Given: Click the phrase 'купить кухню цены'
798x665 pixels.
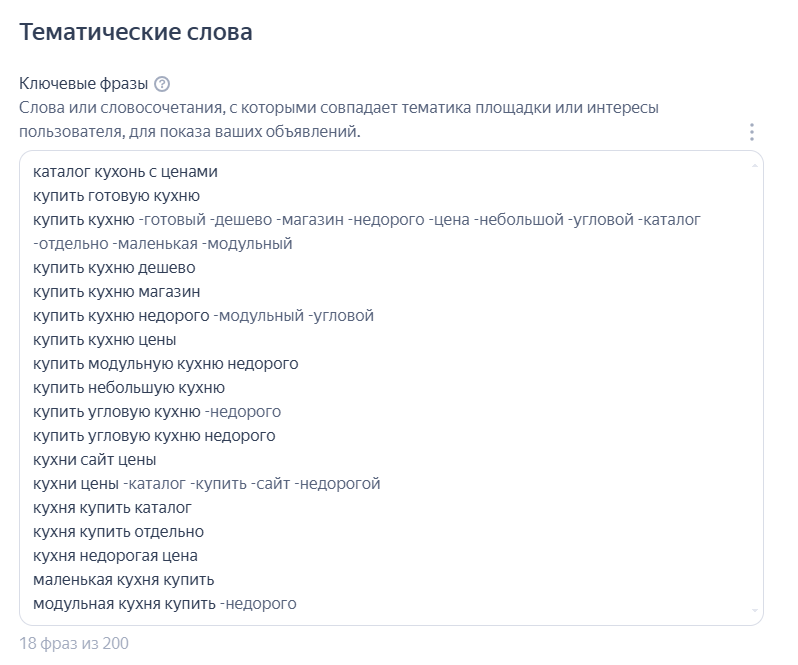Looking at the screenshot, I should (x=105, y=340).
